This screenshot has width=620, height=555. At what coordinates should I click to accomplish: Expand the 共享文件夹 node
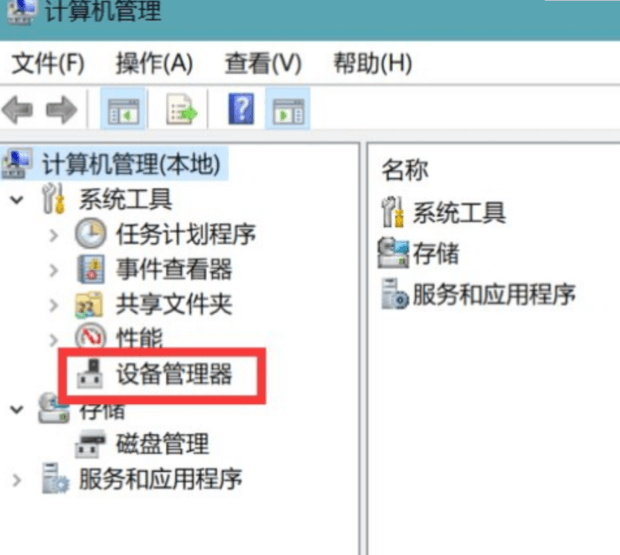[53, 305]
